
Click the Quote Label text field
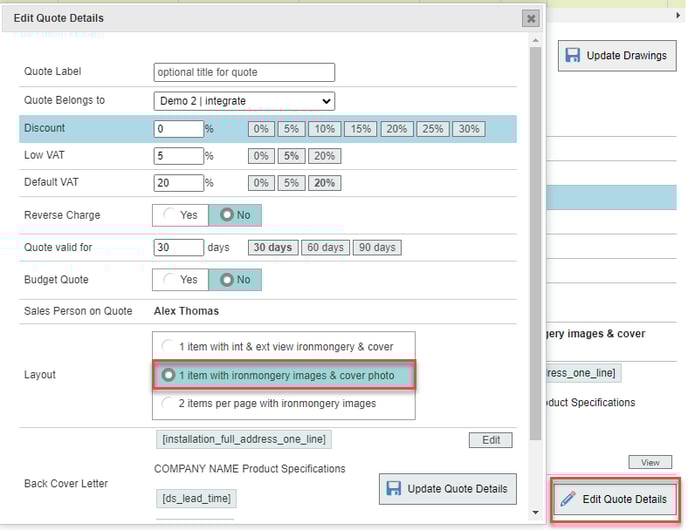244,72
